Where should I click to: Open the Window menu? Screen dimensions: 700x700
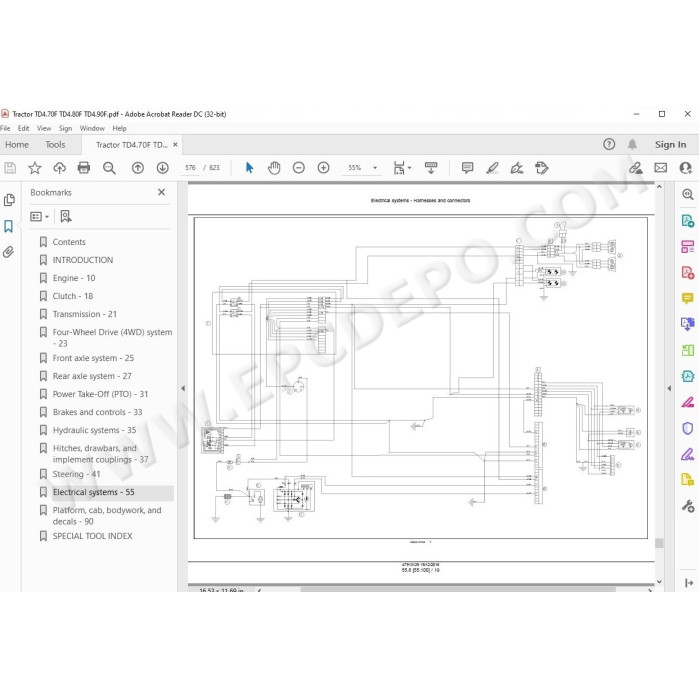coord(92,129)
